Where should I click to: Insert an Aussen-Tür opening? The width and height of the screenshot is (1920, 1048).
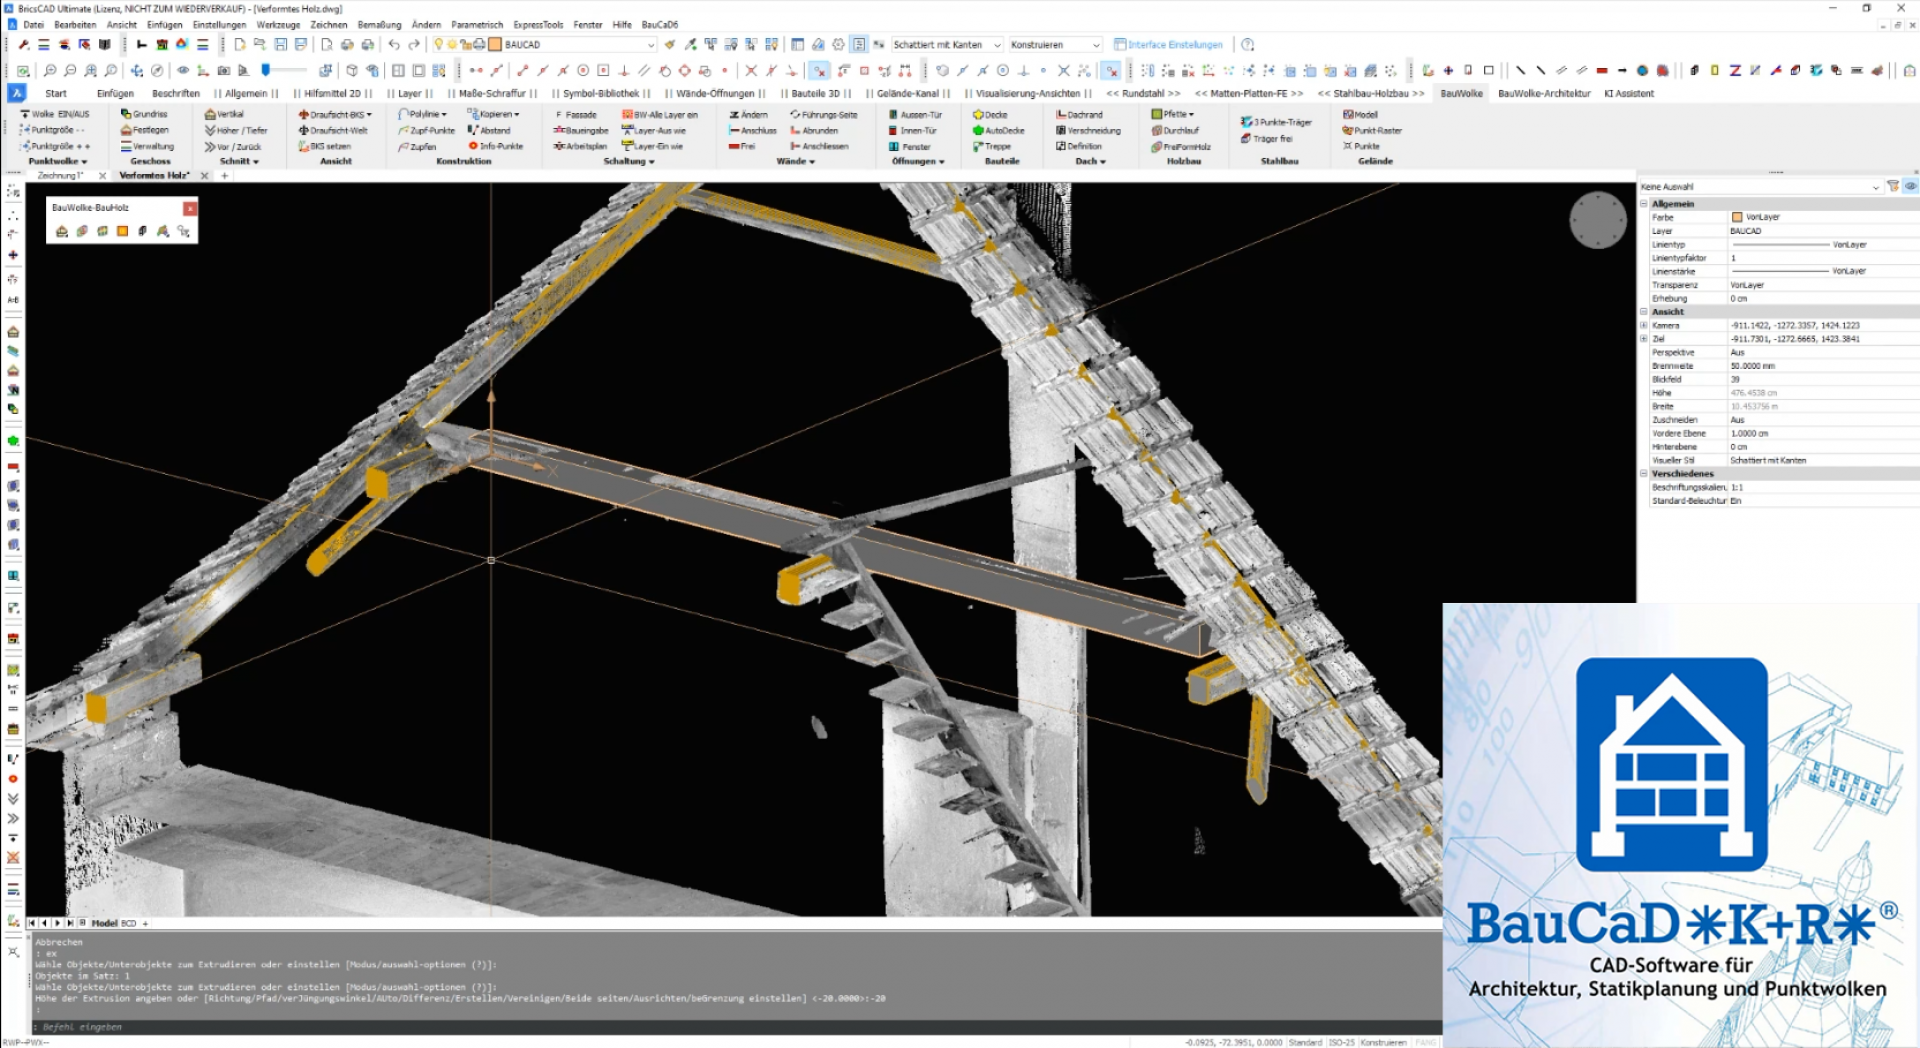point(915,114)
